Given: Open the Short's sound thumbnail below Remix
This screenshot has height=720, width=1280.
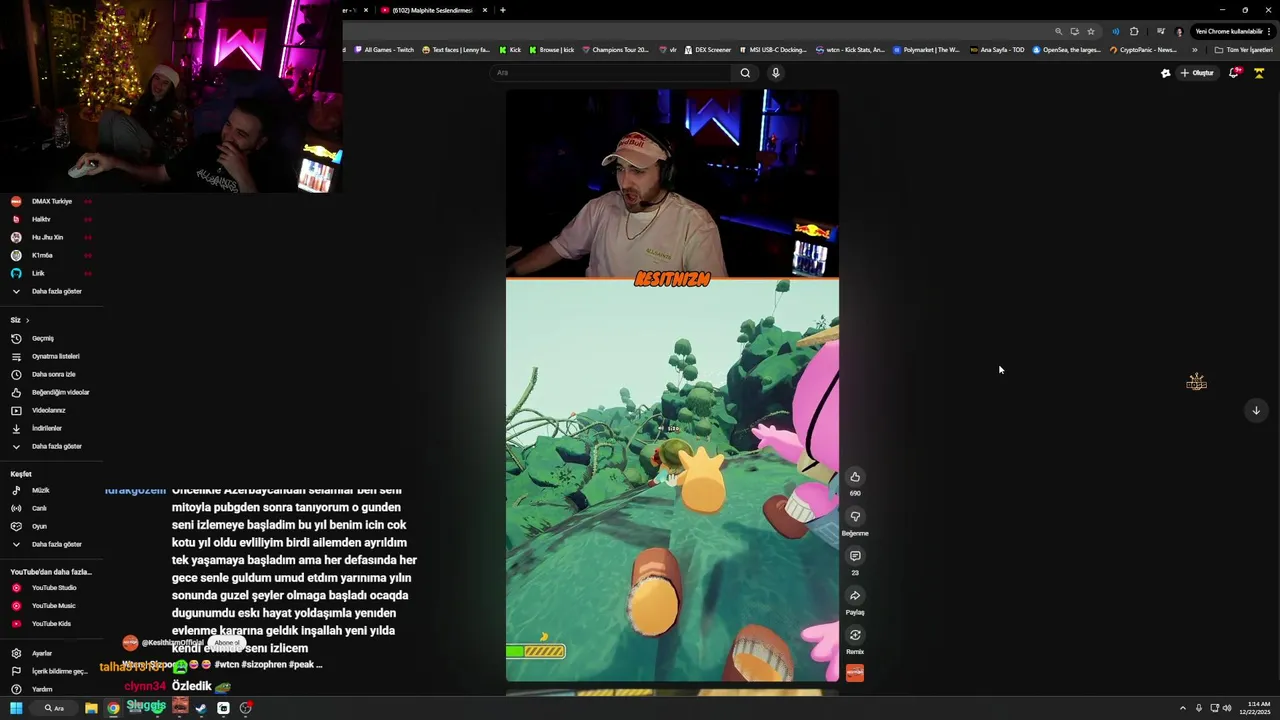Looking at the screenshot, I should pyautogui.click(x=855, y=673).
